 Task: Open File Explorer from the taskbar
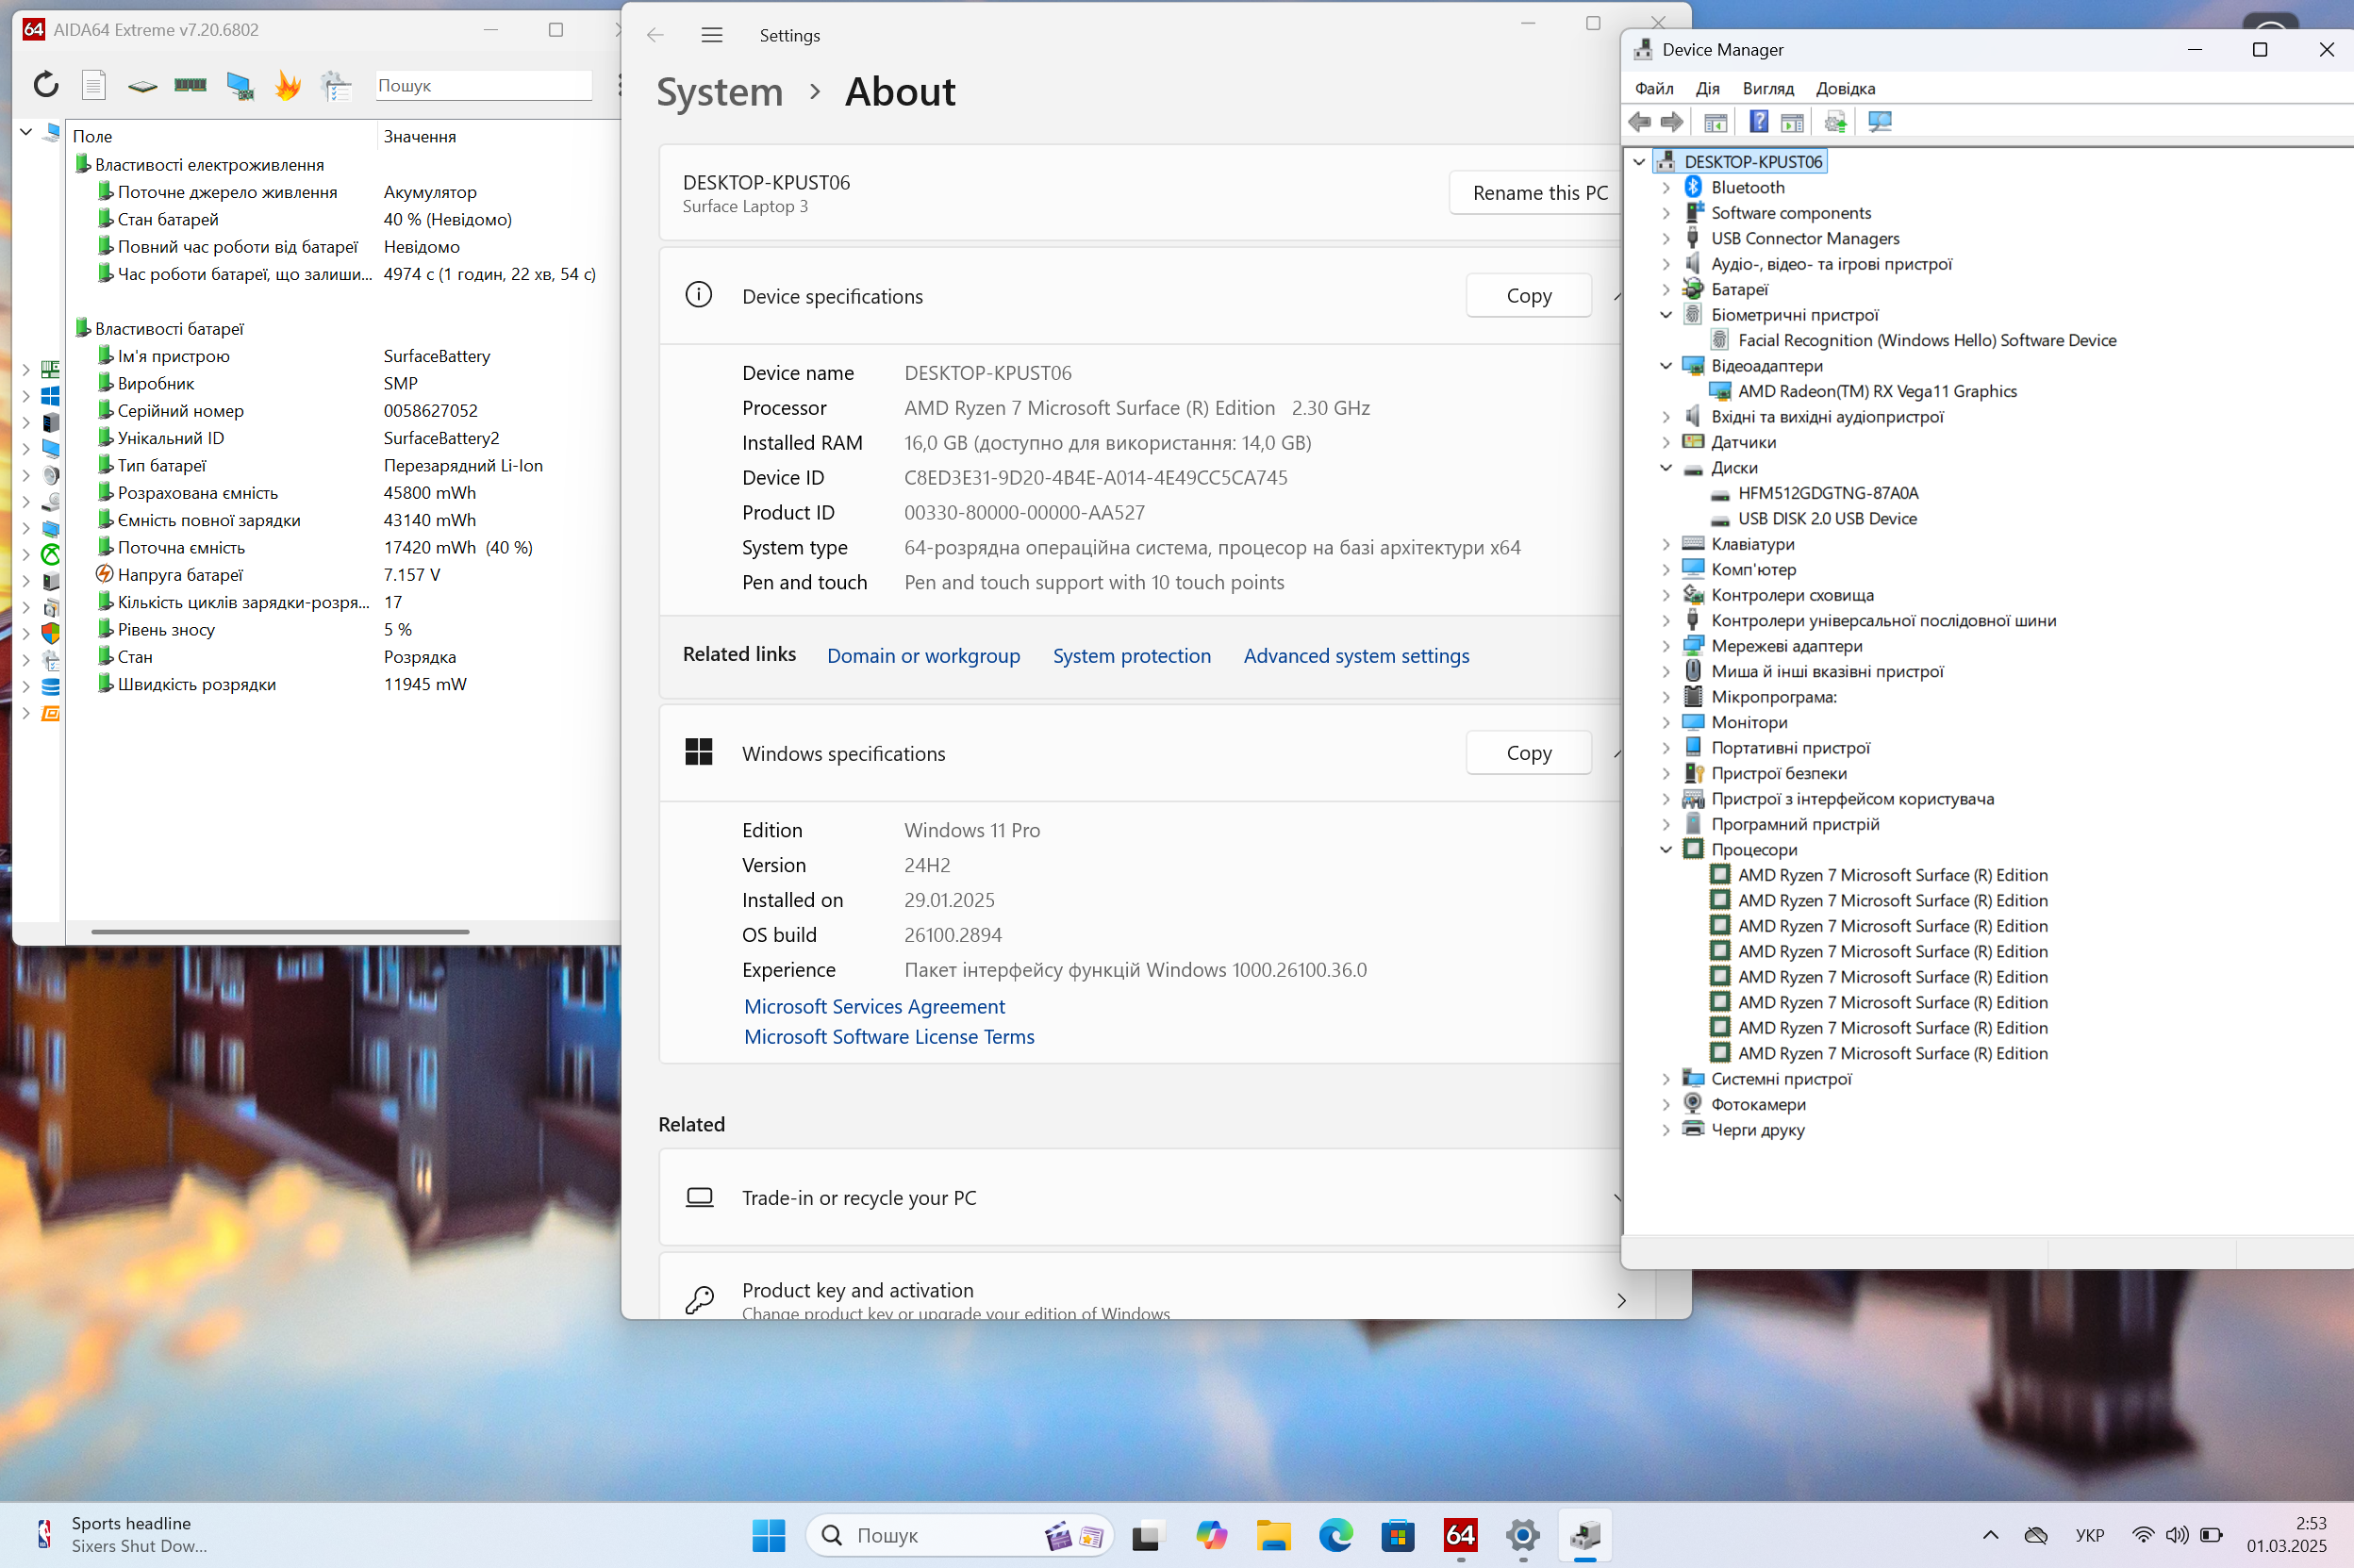[1273, 1535]
